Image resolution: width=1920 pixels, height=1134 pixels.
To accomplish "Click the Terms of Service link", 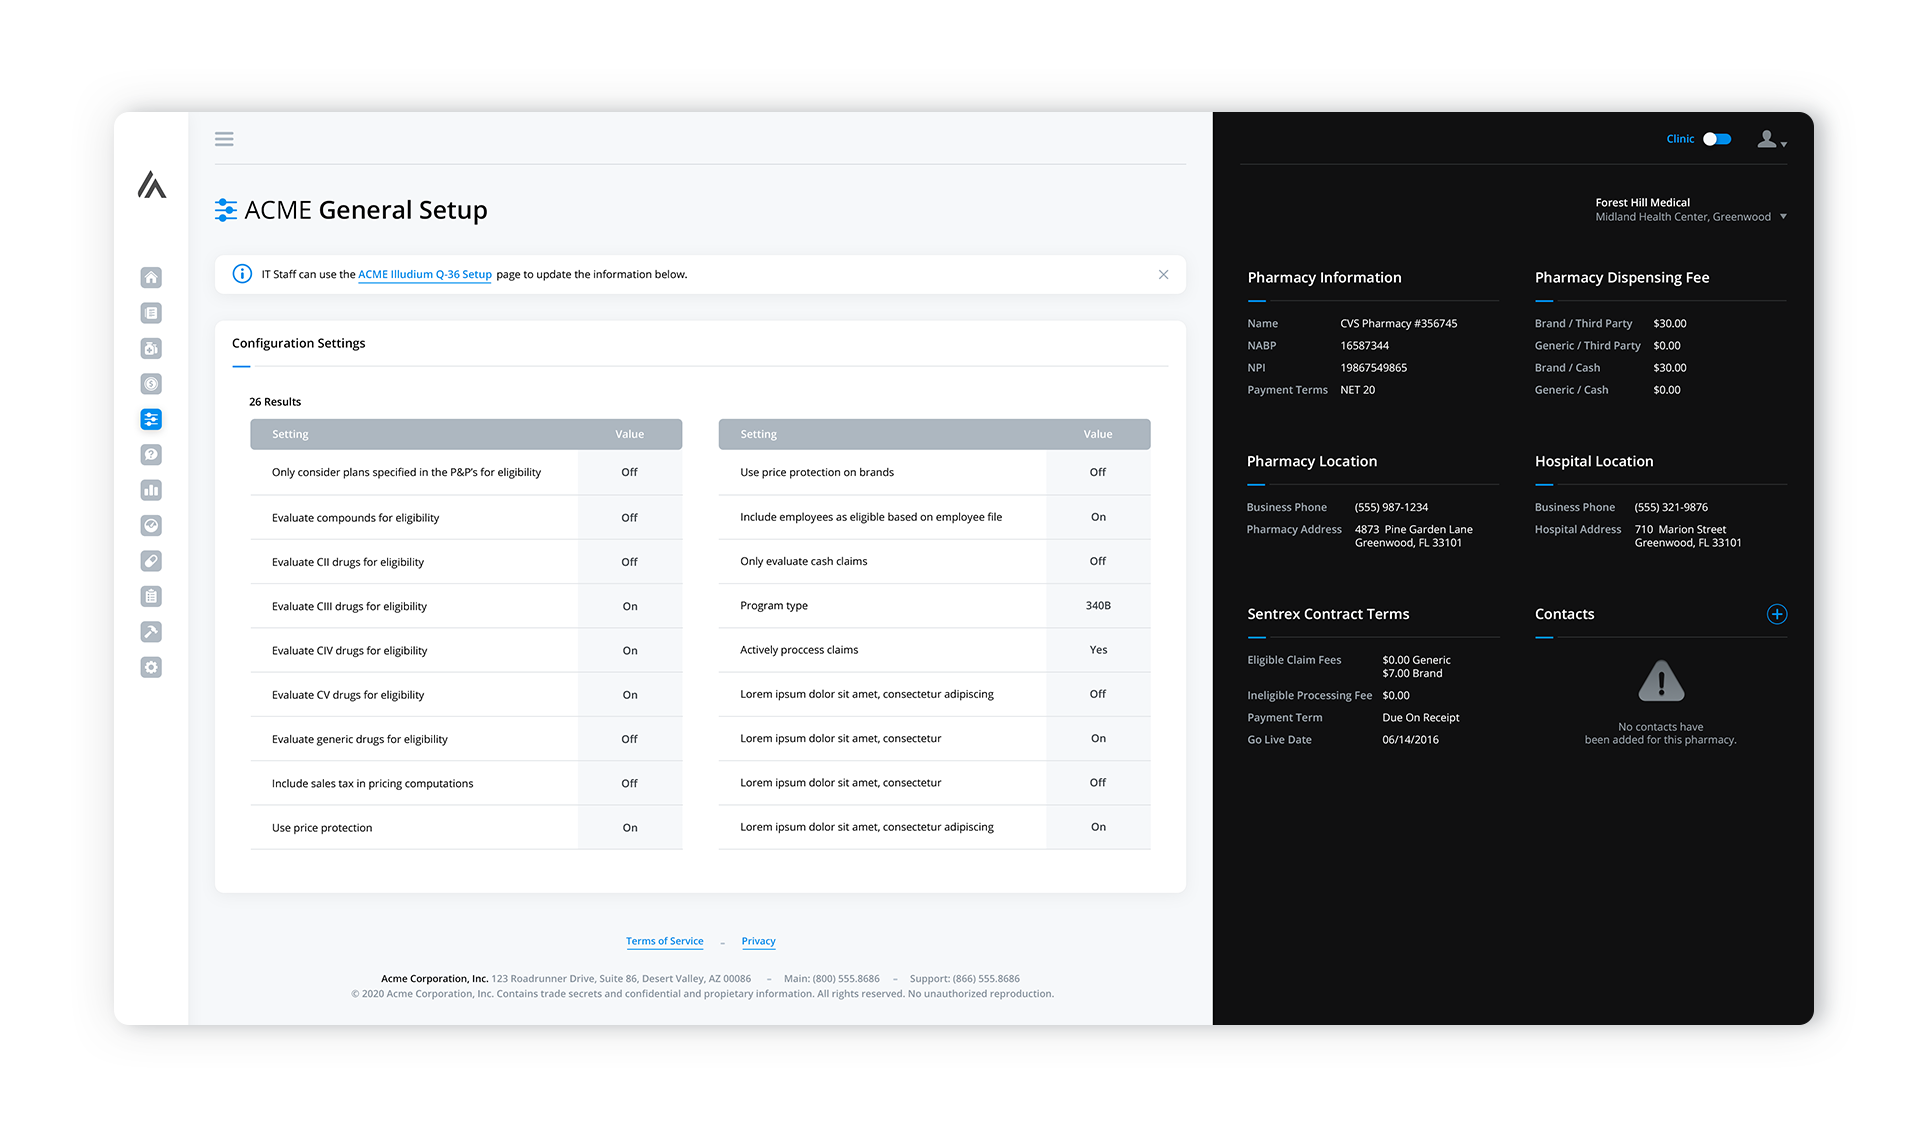I will click(x=664, y=941).
